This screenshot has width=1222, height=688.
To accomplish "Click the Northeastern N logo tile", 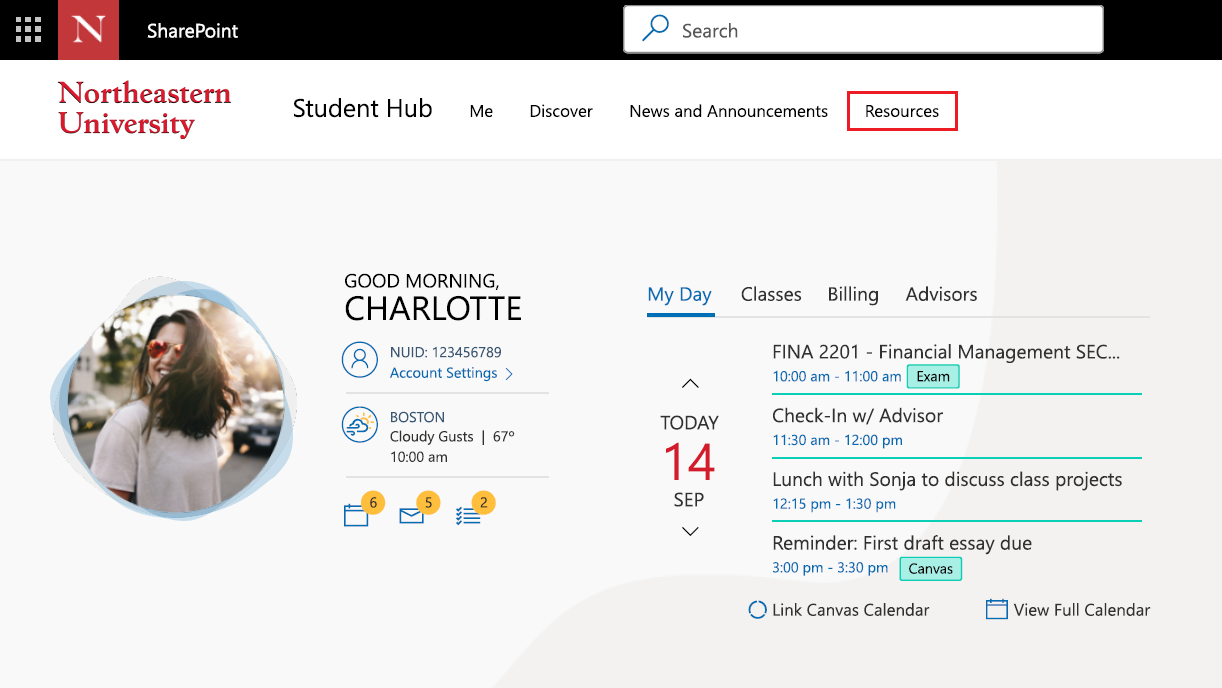I will [88, 30].
